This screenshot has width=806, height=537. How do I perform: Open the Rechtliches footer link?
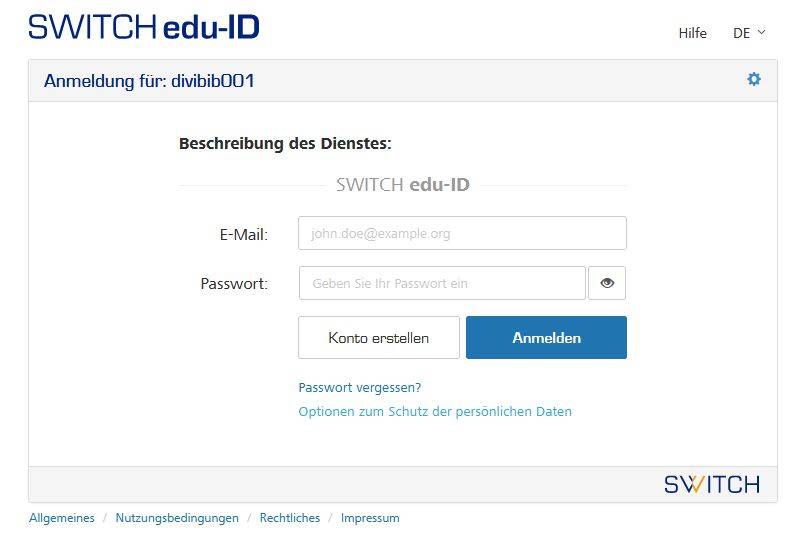(x=290, y=518)
